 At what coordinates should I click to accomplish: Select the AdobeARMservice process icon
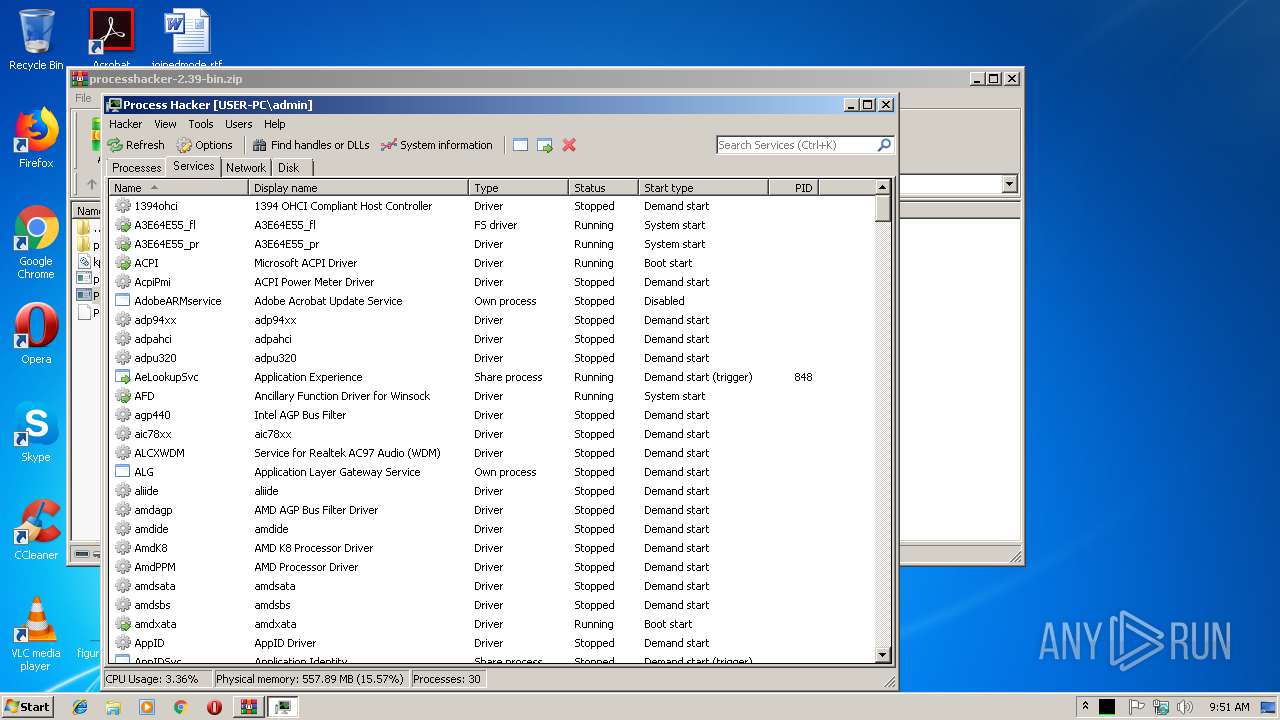pos(123,301)
